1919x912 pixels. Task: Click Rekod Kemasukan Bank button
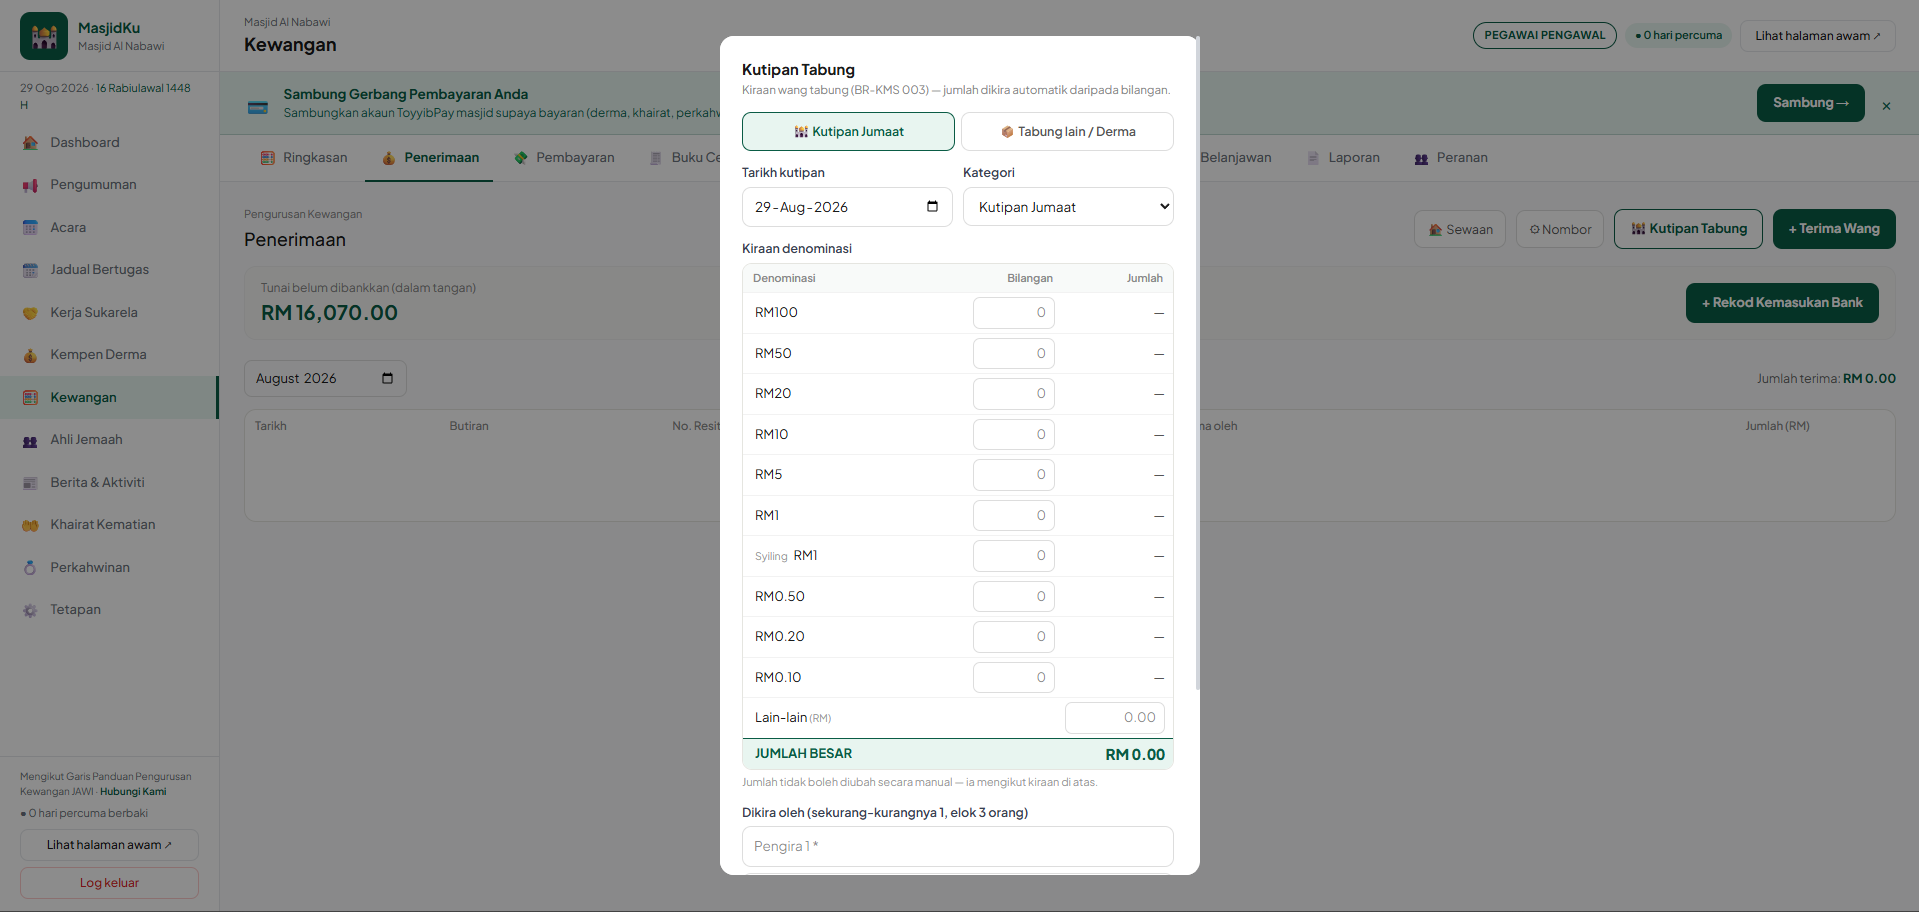[1782, 303]
